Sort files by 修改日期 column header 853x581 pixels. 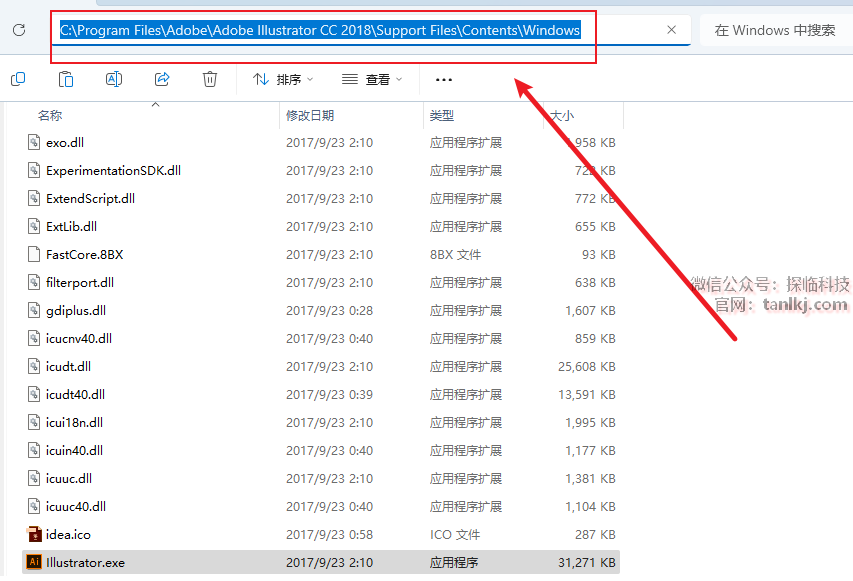310,116
